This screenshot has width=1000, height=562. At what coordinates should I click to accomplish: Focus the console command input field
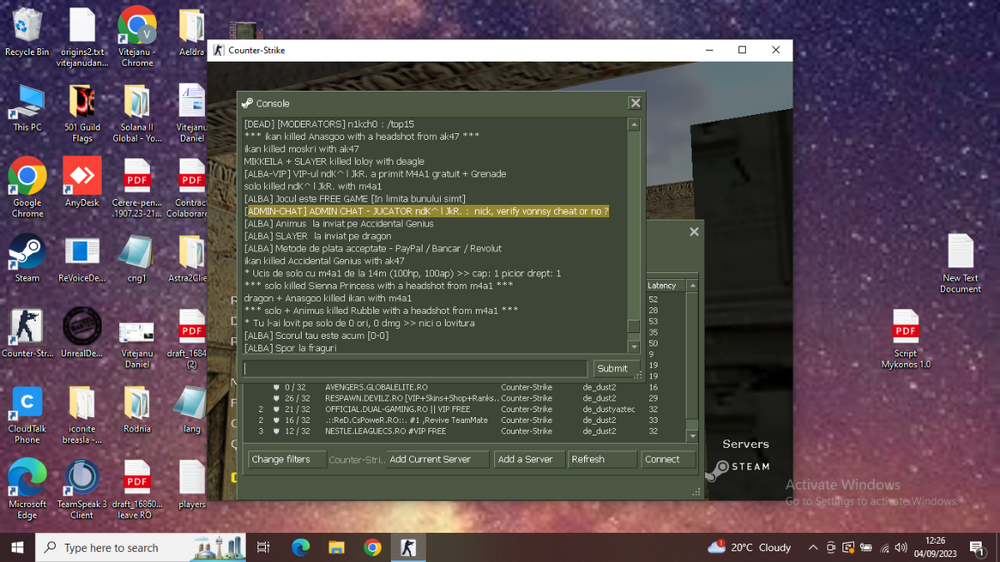click(x=415, y=368)
